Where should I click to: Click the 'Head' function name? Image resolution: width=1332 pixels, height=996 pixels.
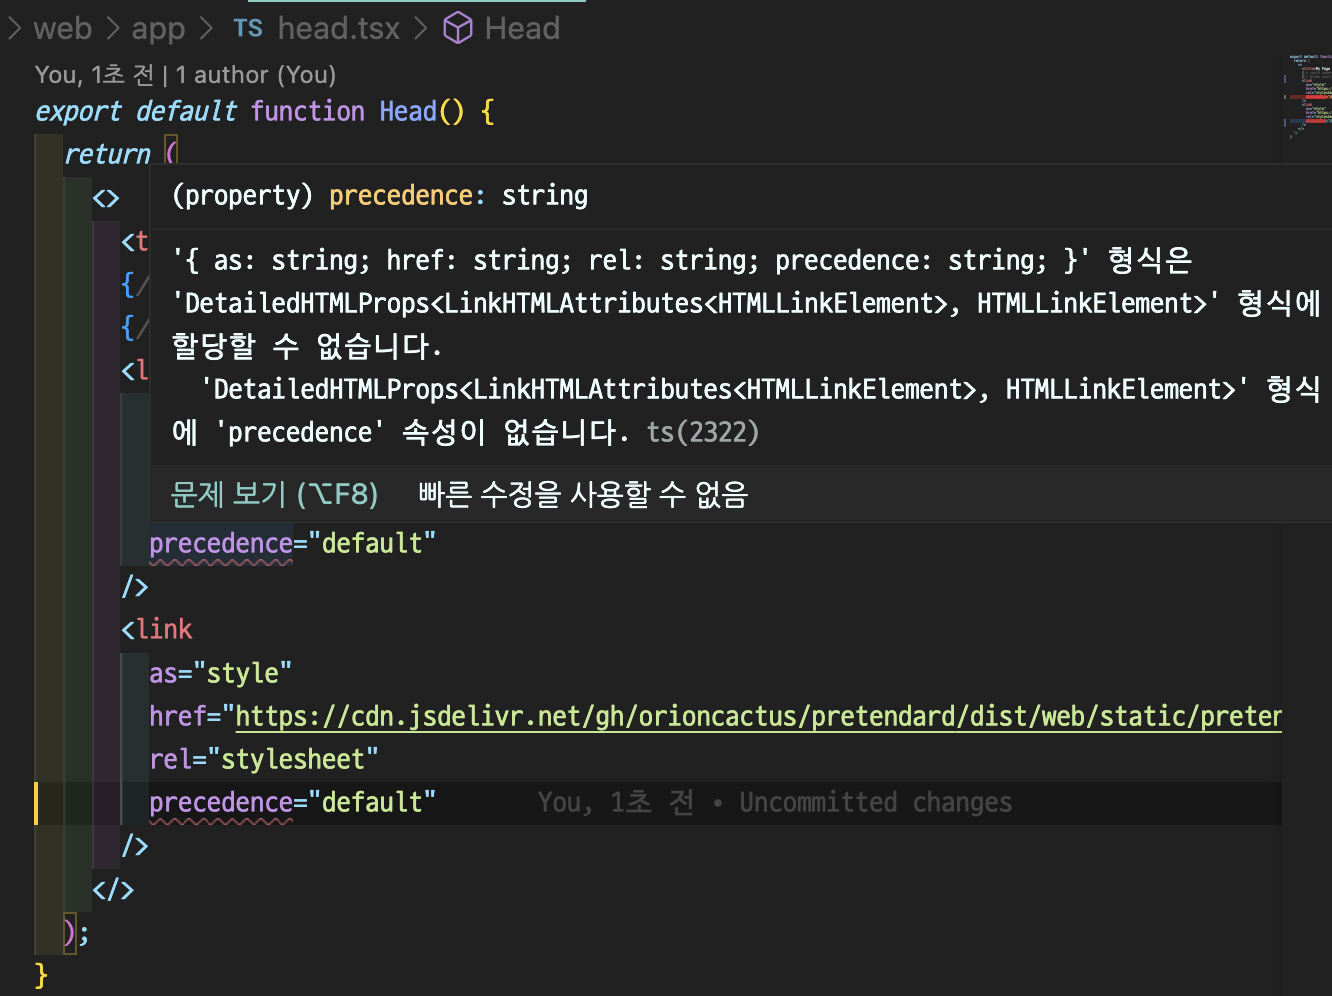[x=408, y=111]
